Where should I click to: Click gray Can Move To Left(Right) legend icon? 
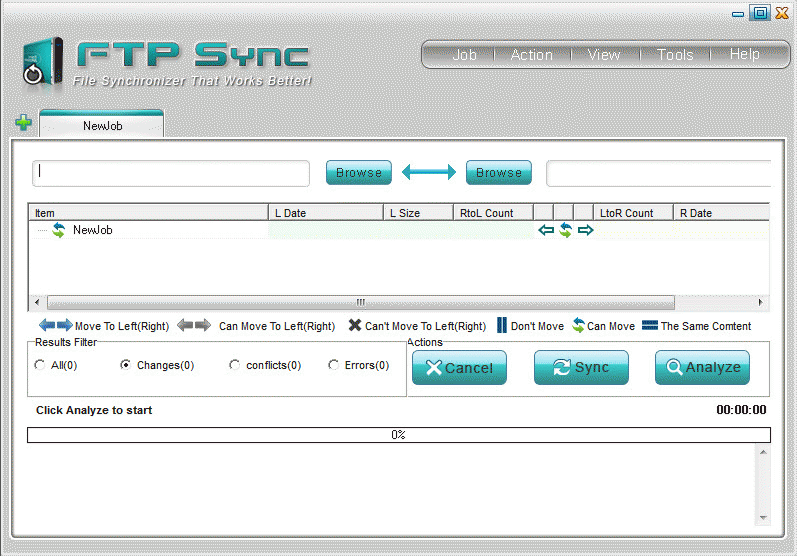pyautogui.click(x=194, y=325)
